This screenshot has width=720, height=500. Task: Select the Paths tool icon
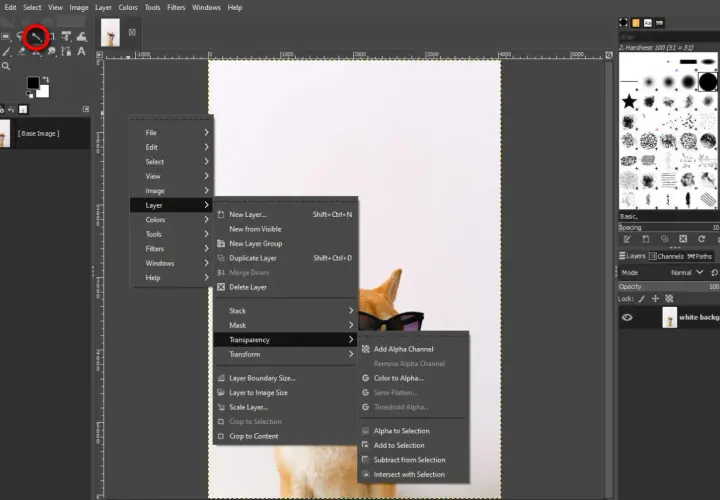point(66,51)
